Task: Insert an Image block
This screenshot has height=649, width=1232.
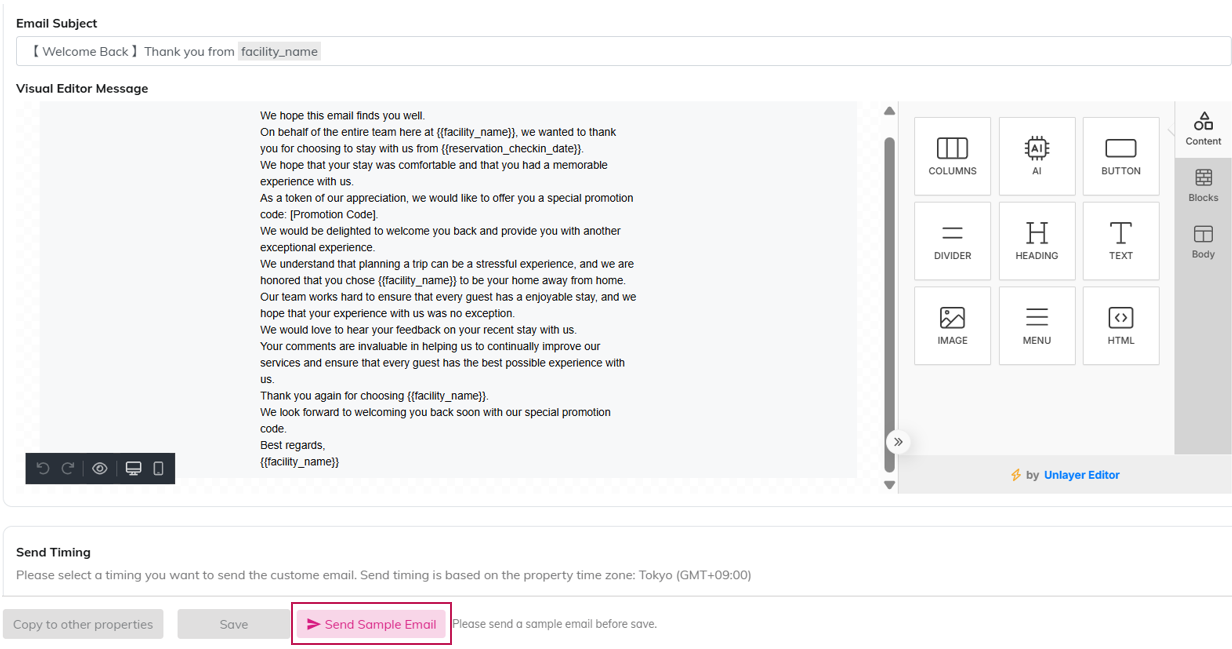Action: 952,326
